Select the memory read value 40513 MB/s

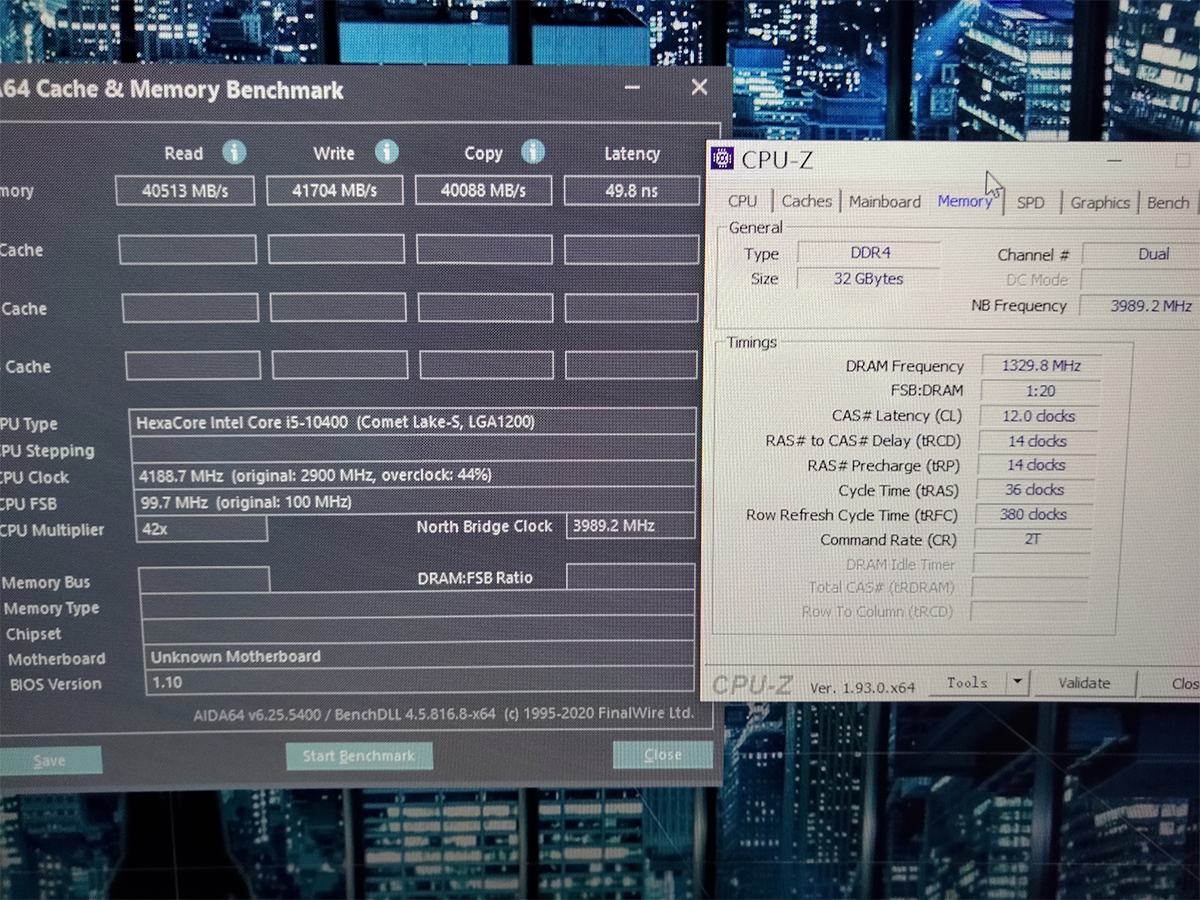185,190
